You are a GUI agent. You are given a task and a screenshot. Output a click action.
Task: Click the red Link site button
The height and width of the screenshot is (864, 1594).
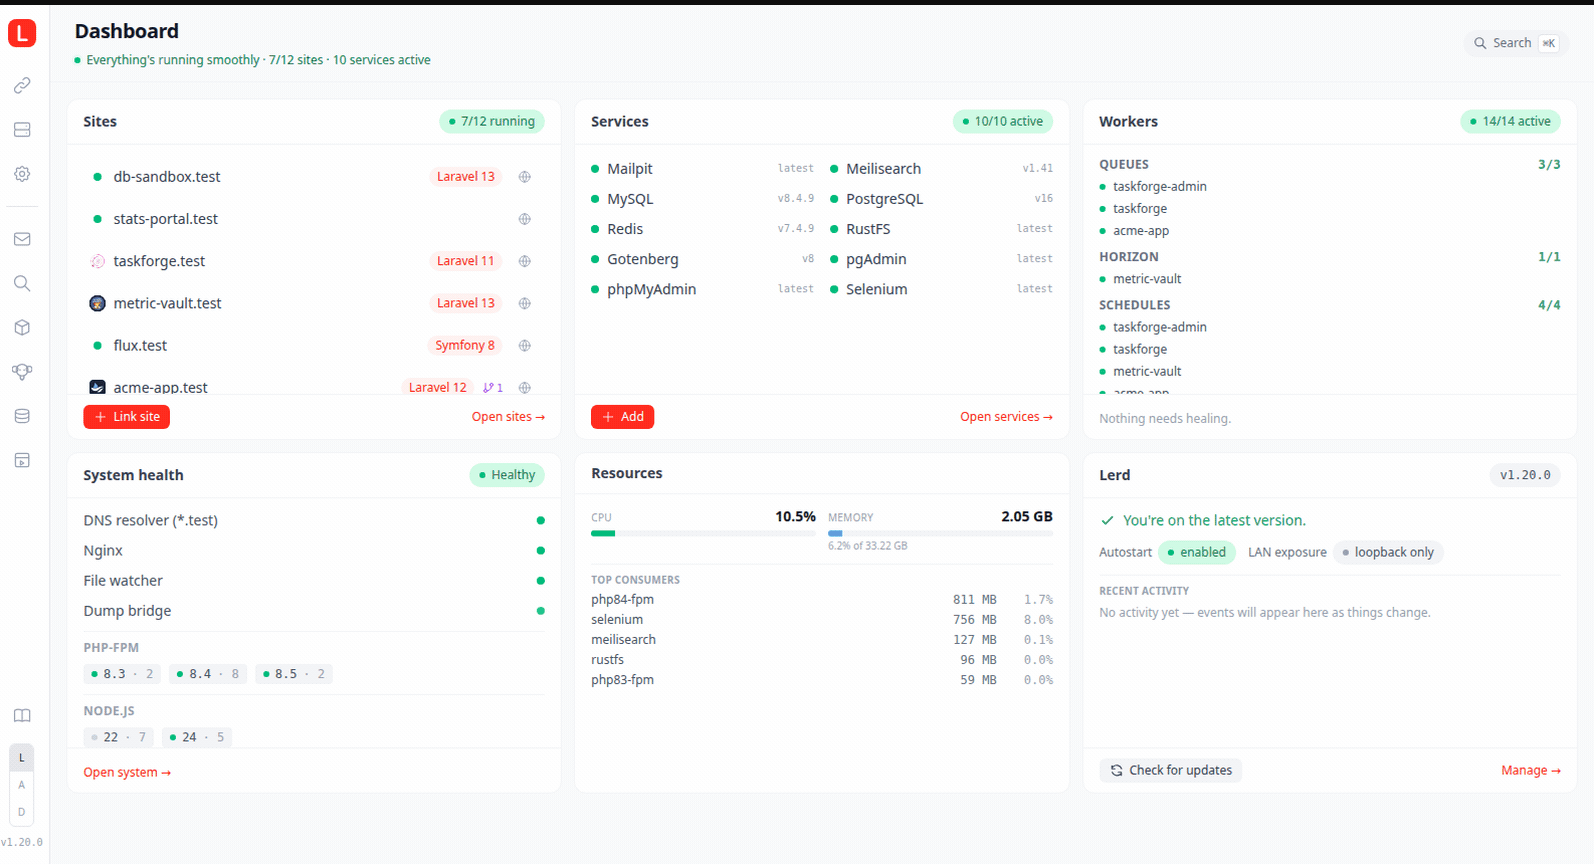click(127, 417)
